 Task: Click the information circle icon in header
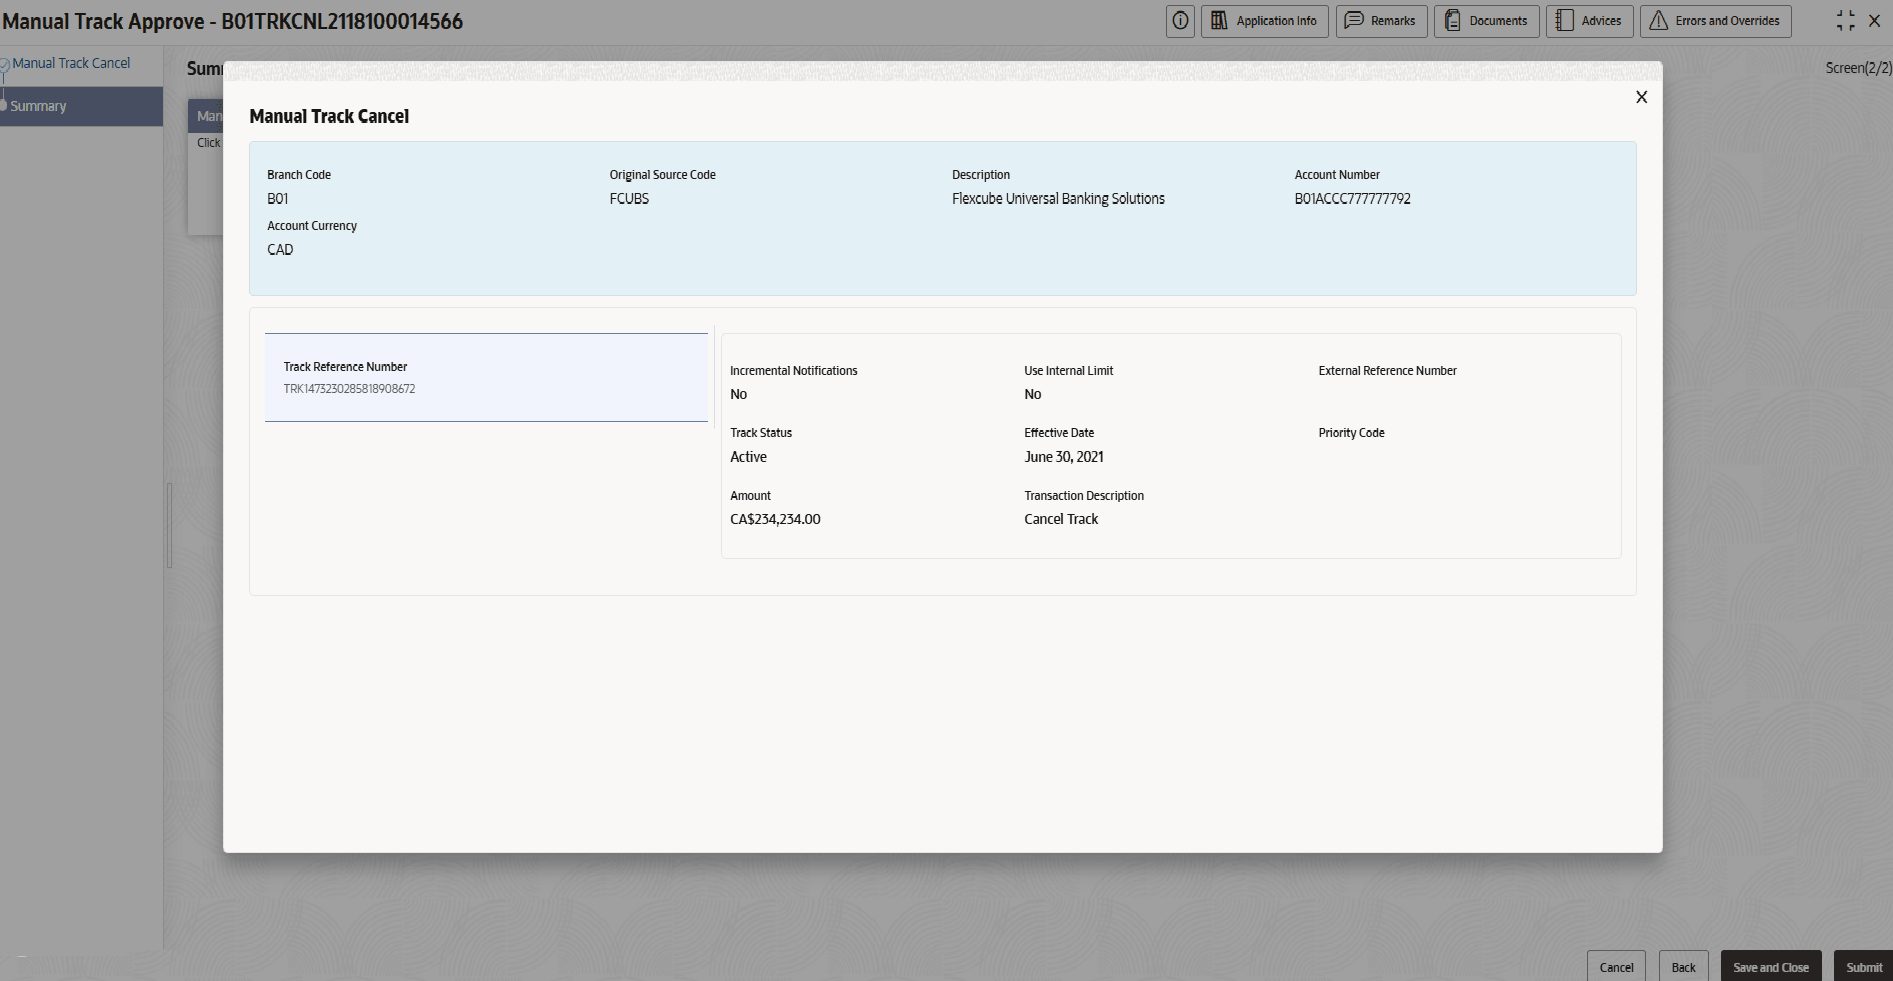(1180, 21)
